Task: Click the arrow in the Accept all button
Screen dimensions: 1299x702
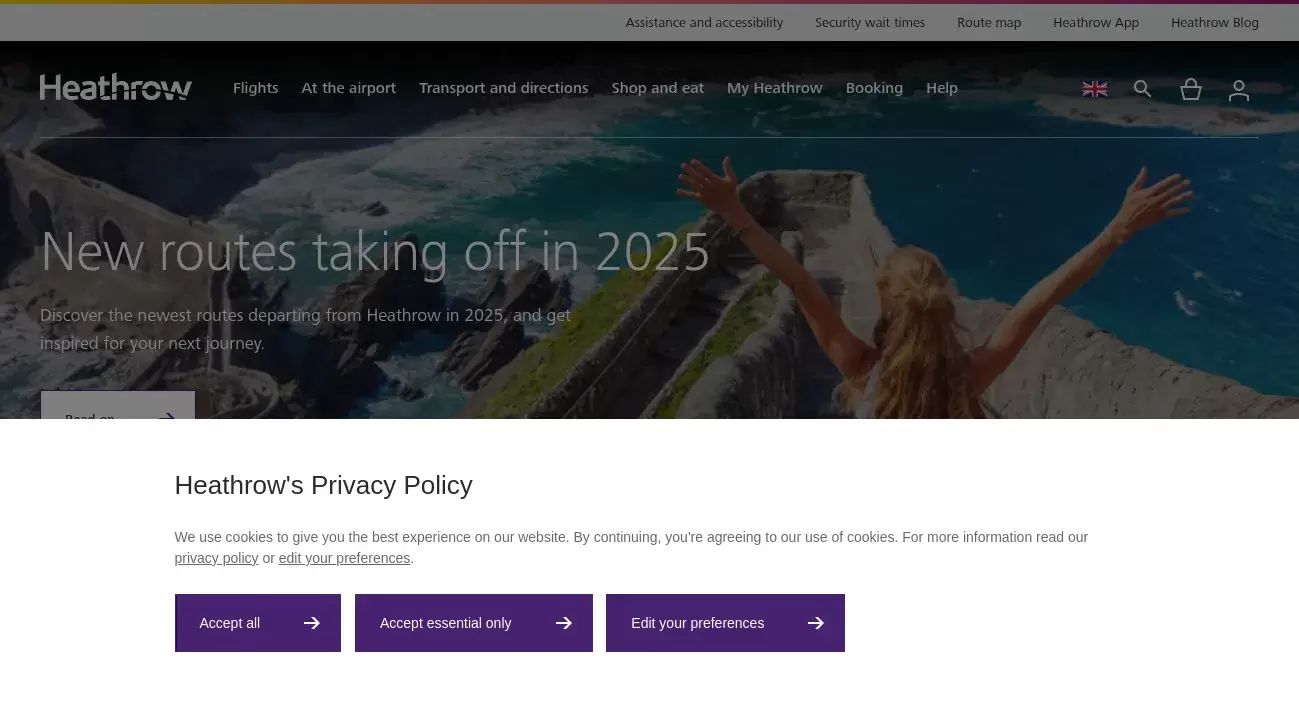Action: [312, 623]
